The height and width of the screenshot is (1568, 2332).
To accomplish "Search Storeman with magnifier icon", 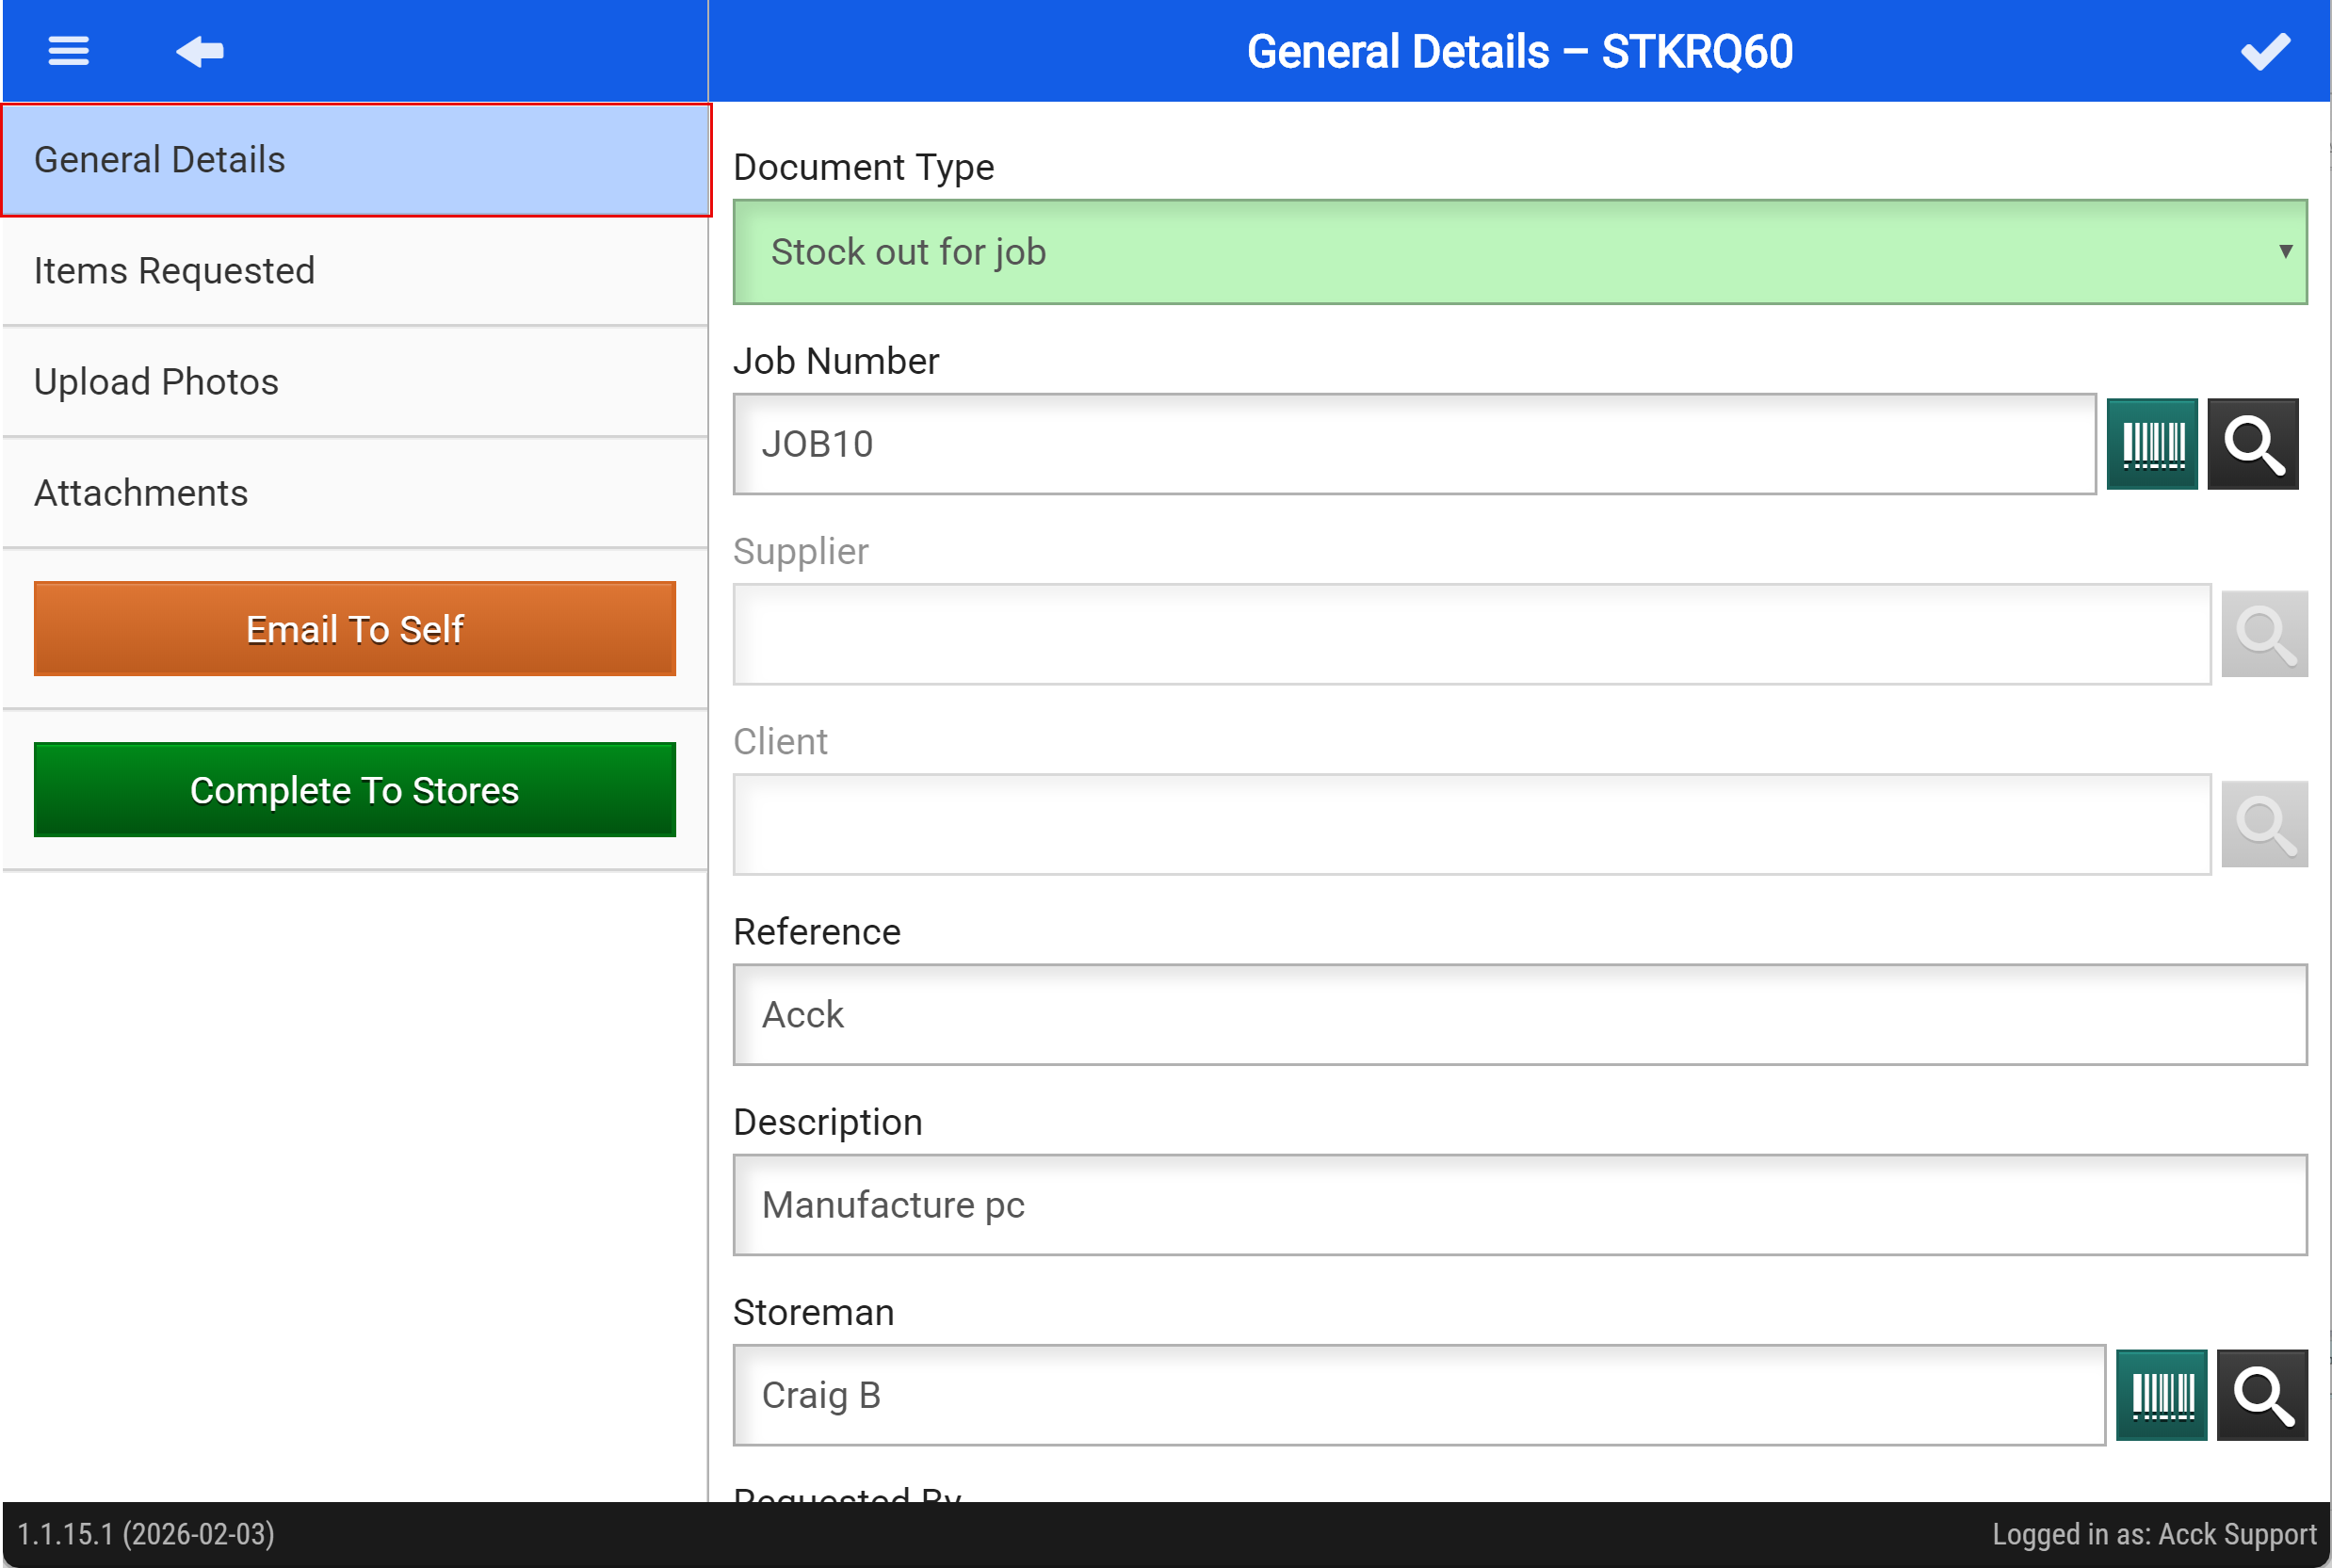I will click(2262, 1395).
